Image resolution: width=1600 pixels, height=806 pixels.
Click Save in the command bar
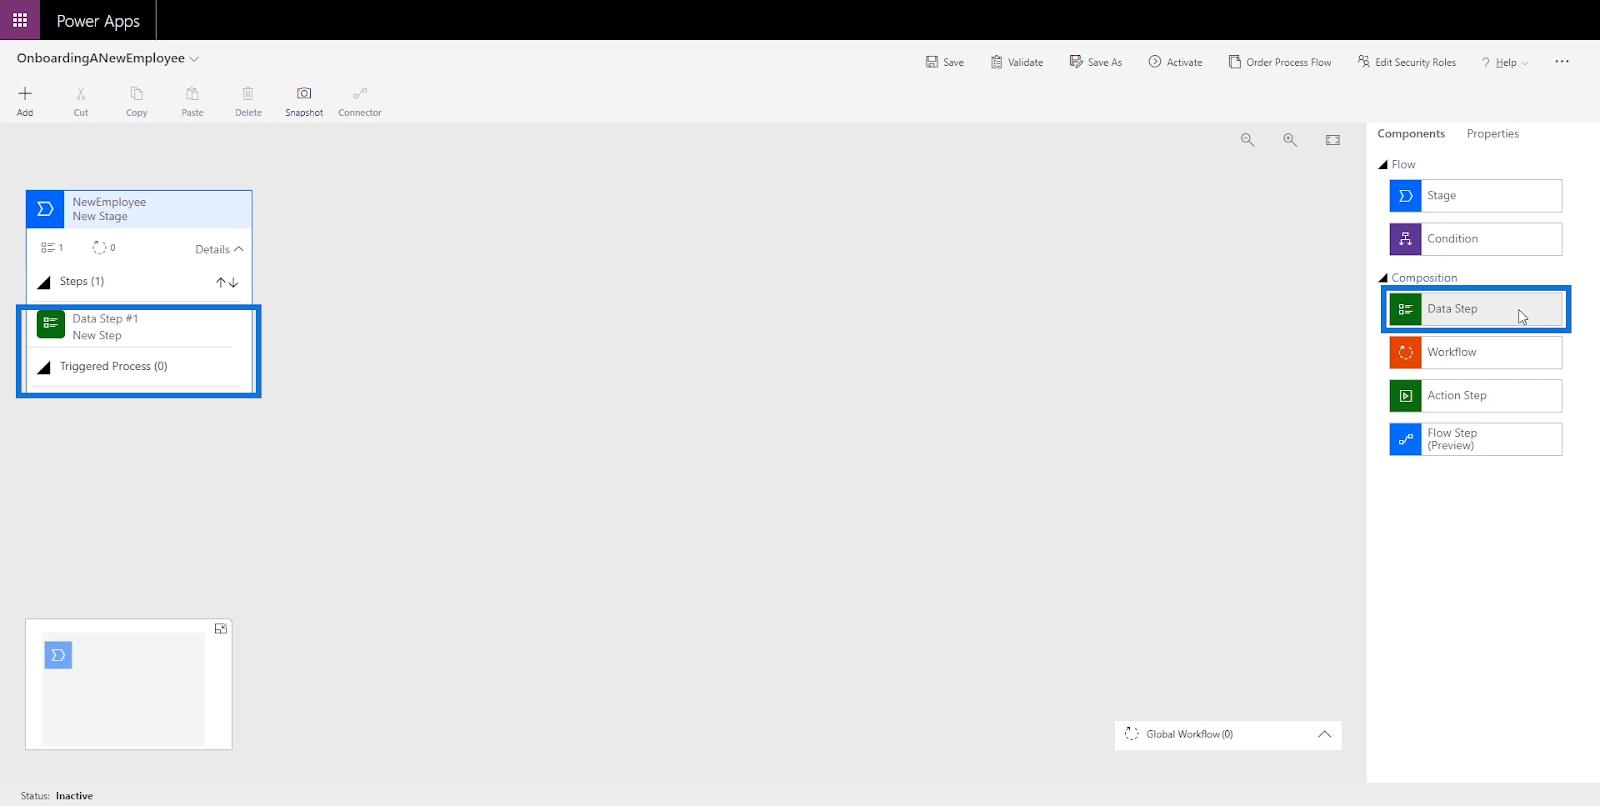click(945, 62)
